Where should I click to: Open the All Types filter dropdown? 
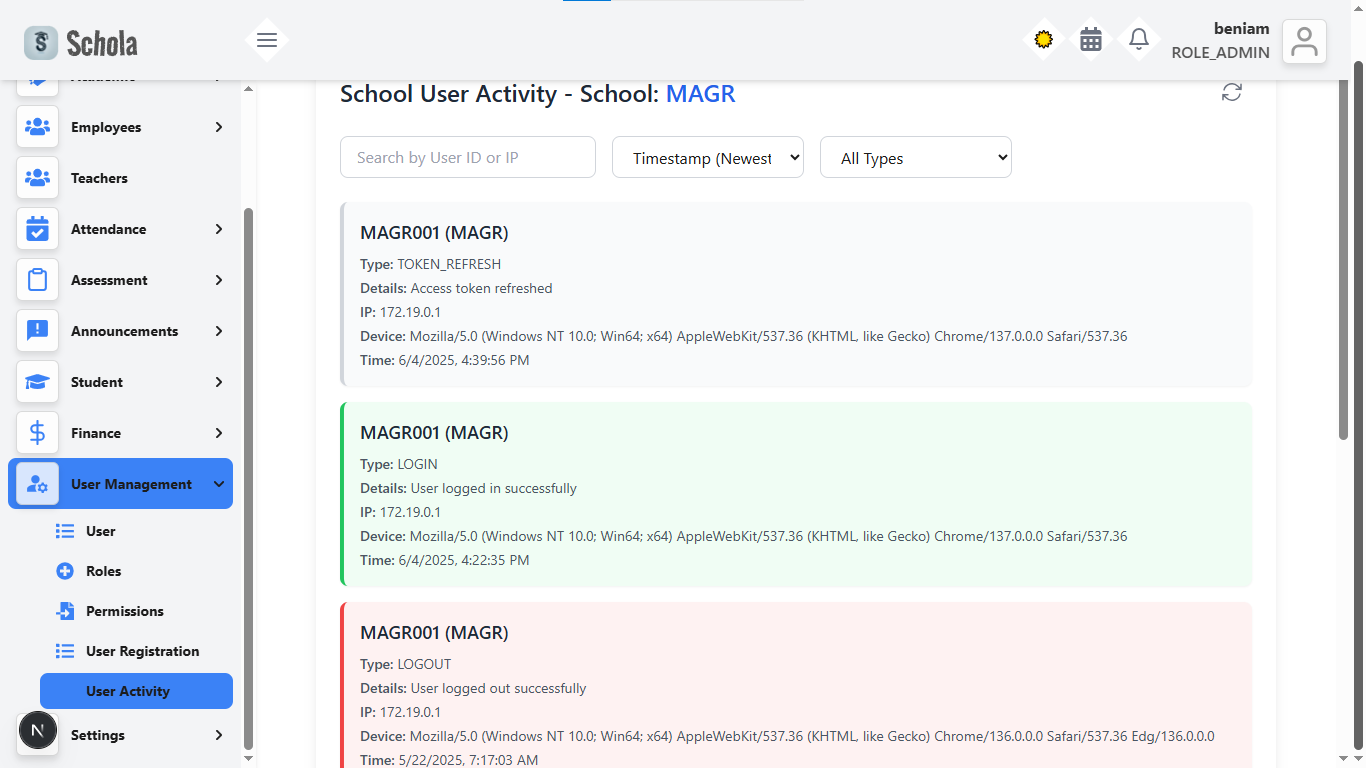pyautogui.click(x=916, y=158)
